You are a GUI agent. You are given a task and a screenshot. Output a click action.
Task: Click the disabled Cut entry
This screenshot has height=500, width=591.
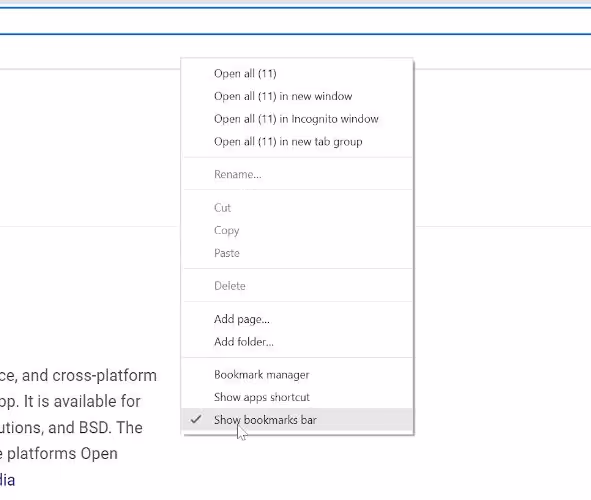[297, 208]
